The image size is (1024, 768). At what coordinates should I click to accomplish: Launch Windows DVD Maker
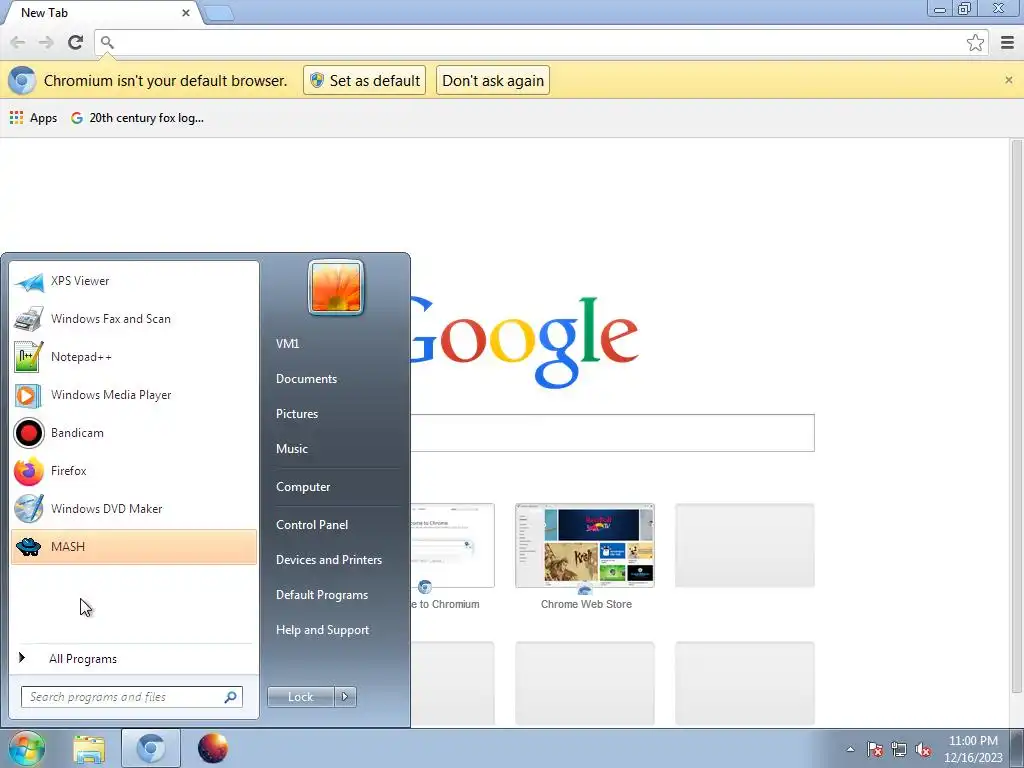coord(134,508)
